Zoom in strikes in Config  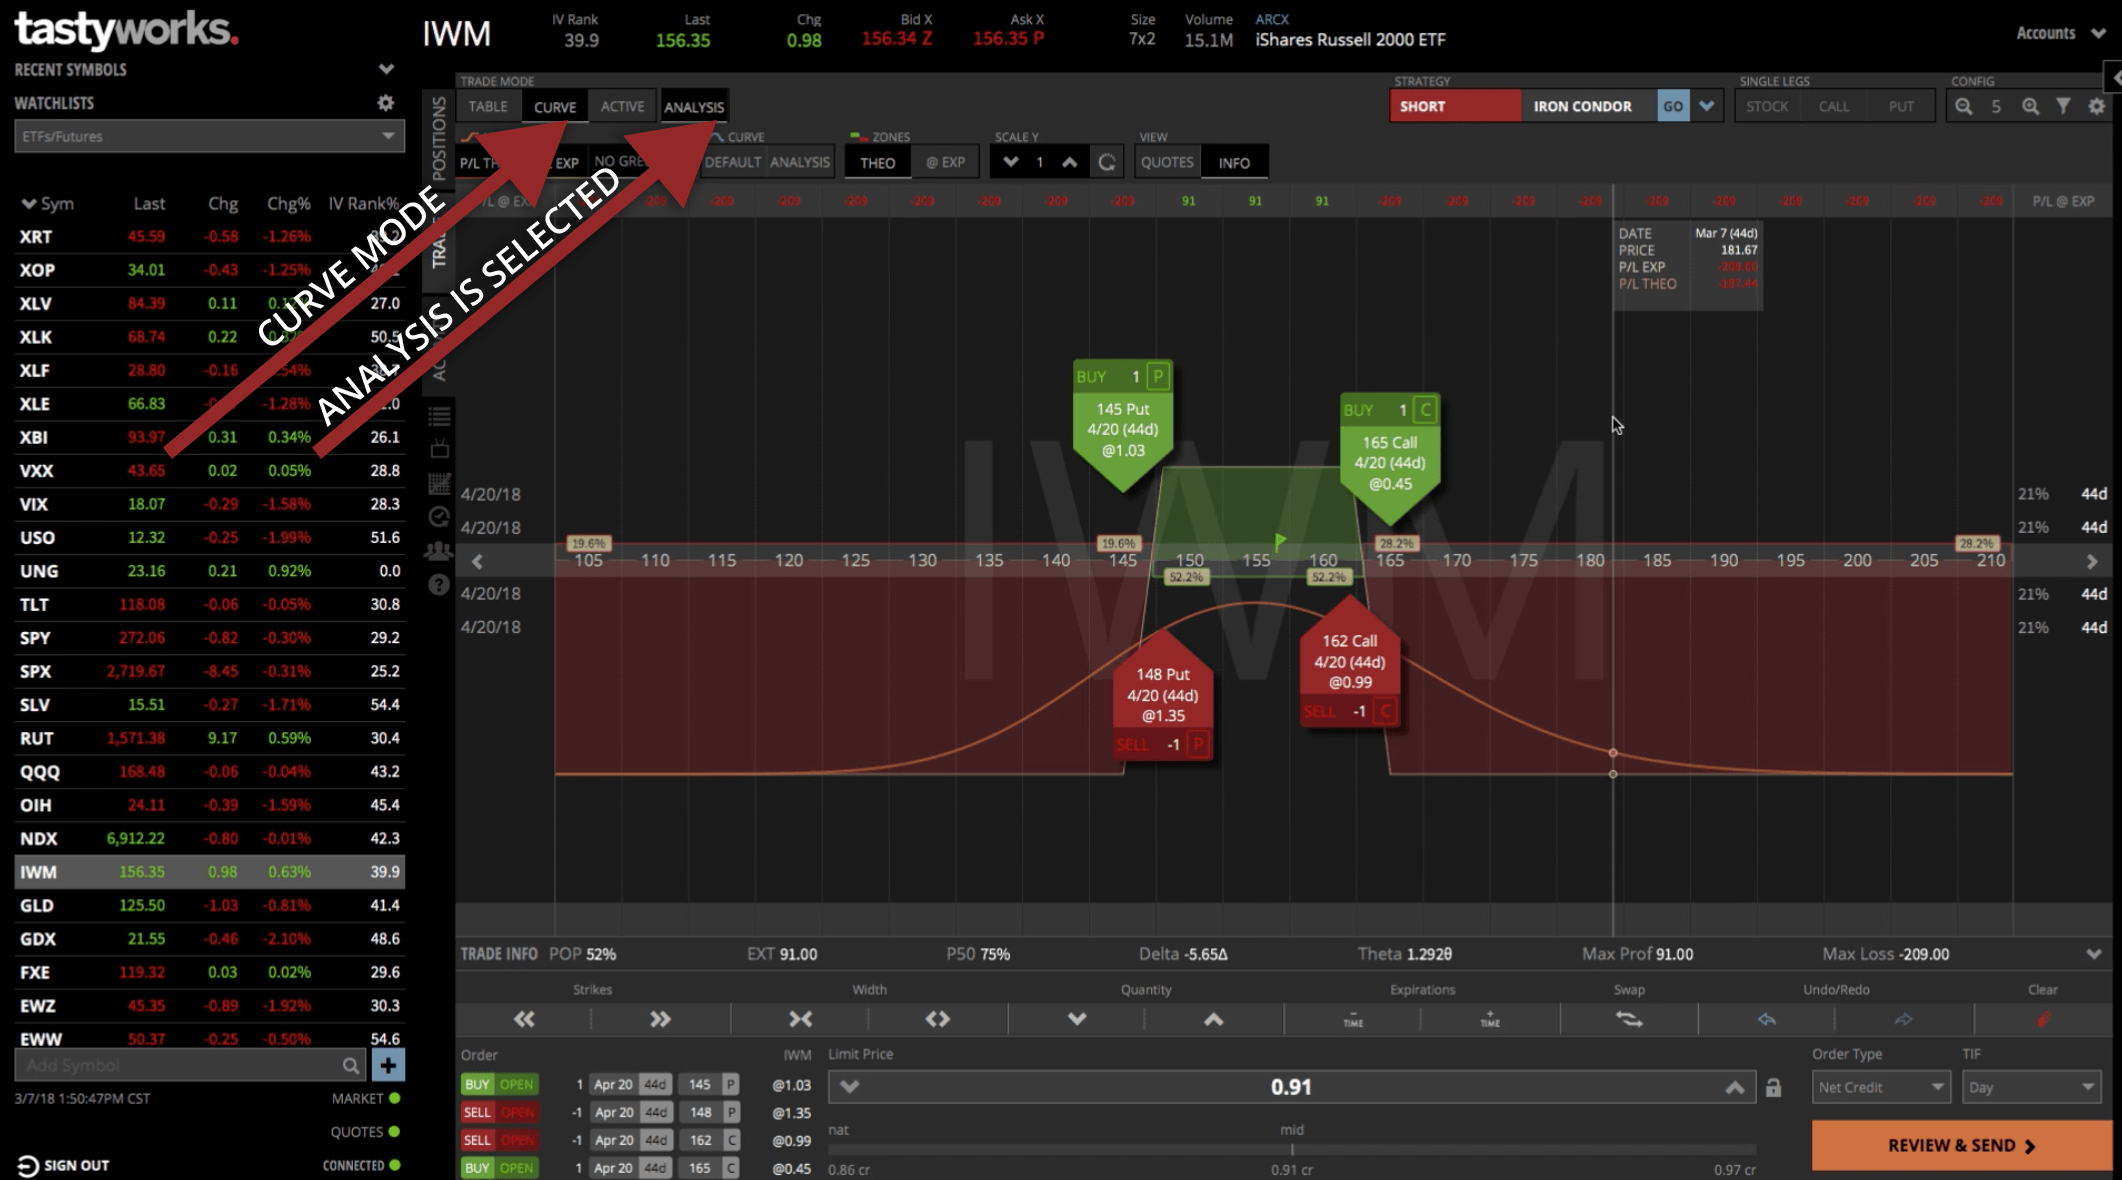pyautogui.click(x=2030, y=106)
